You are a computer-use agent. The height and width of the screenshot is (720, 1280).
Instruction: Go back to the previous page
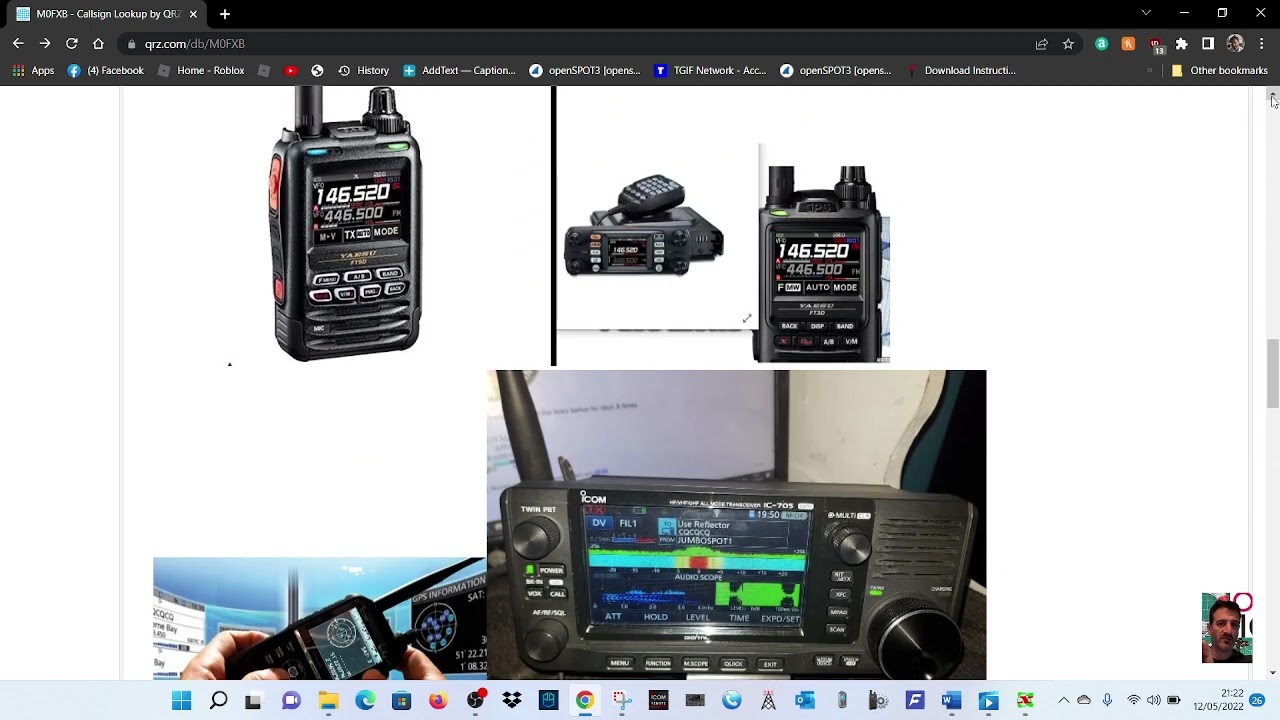pos(18,44)
